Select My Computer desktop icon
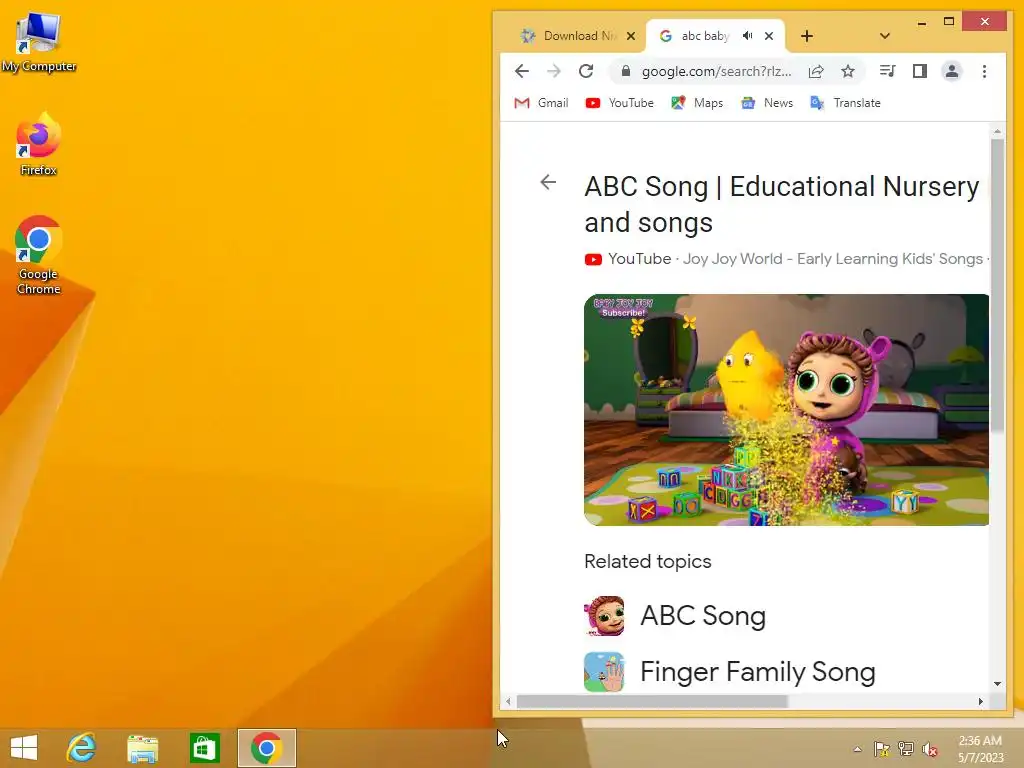 (x=39, y=42)
